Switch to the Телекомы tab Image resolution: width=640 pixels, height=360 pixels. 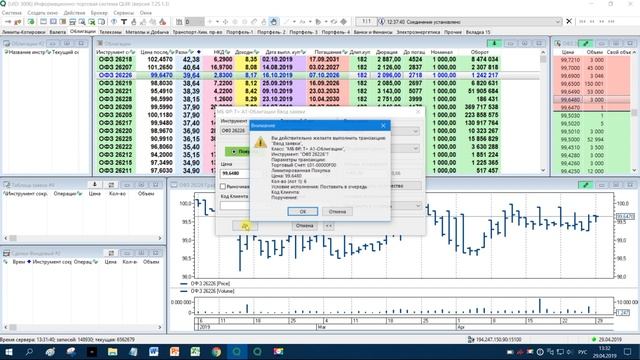111,32
